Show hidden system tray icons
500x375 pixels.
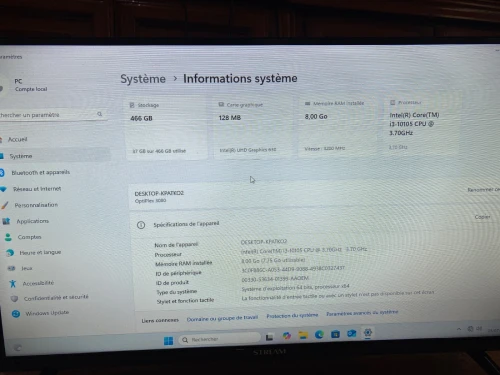pyautogui.click(x=459, y=329)
